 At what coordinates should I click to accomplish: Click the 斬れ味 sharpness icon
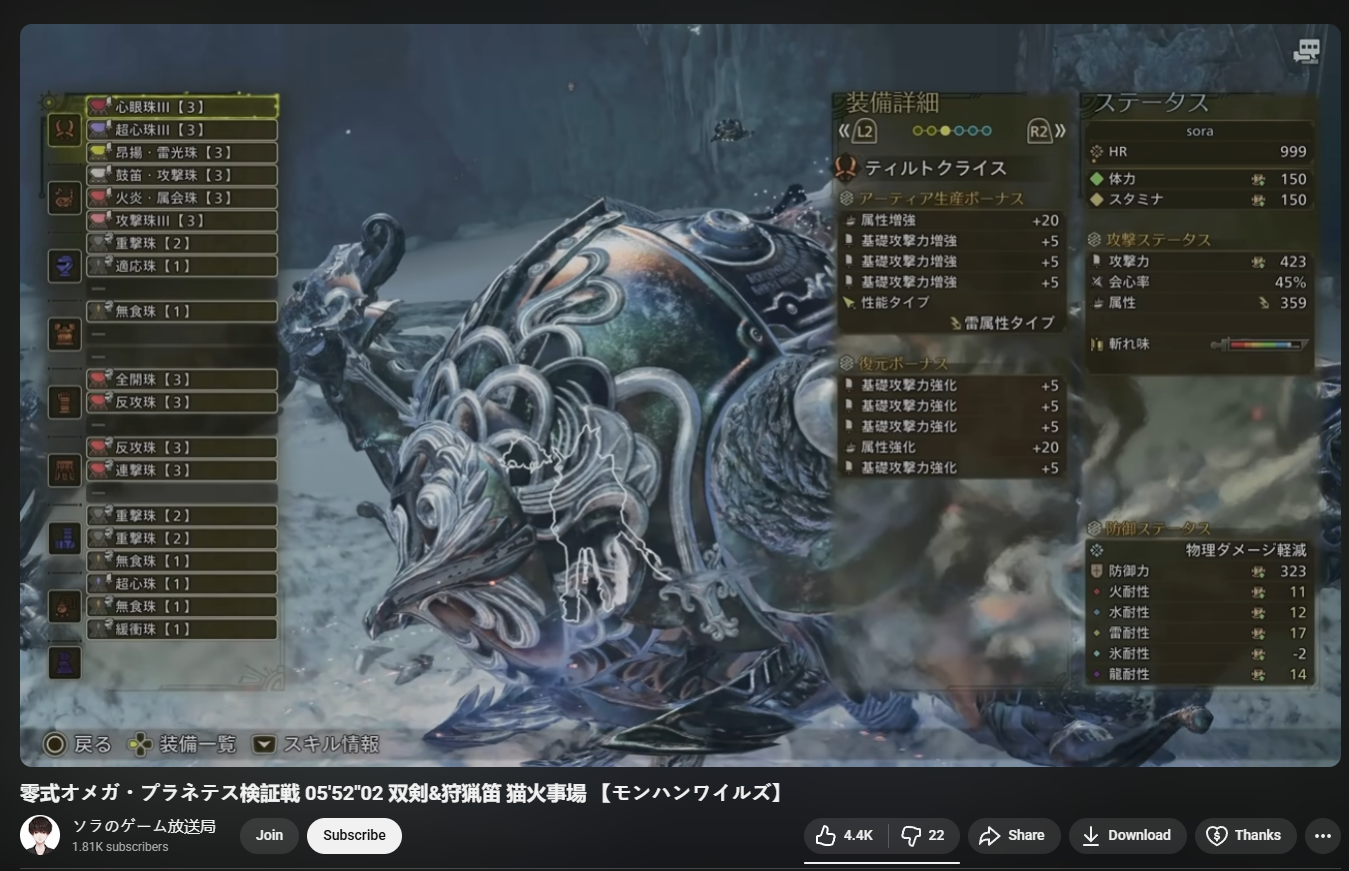pos(1097,344)
